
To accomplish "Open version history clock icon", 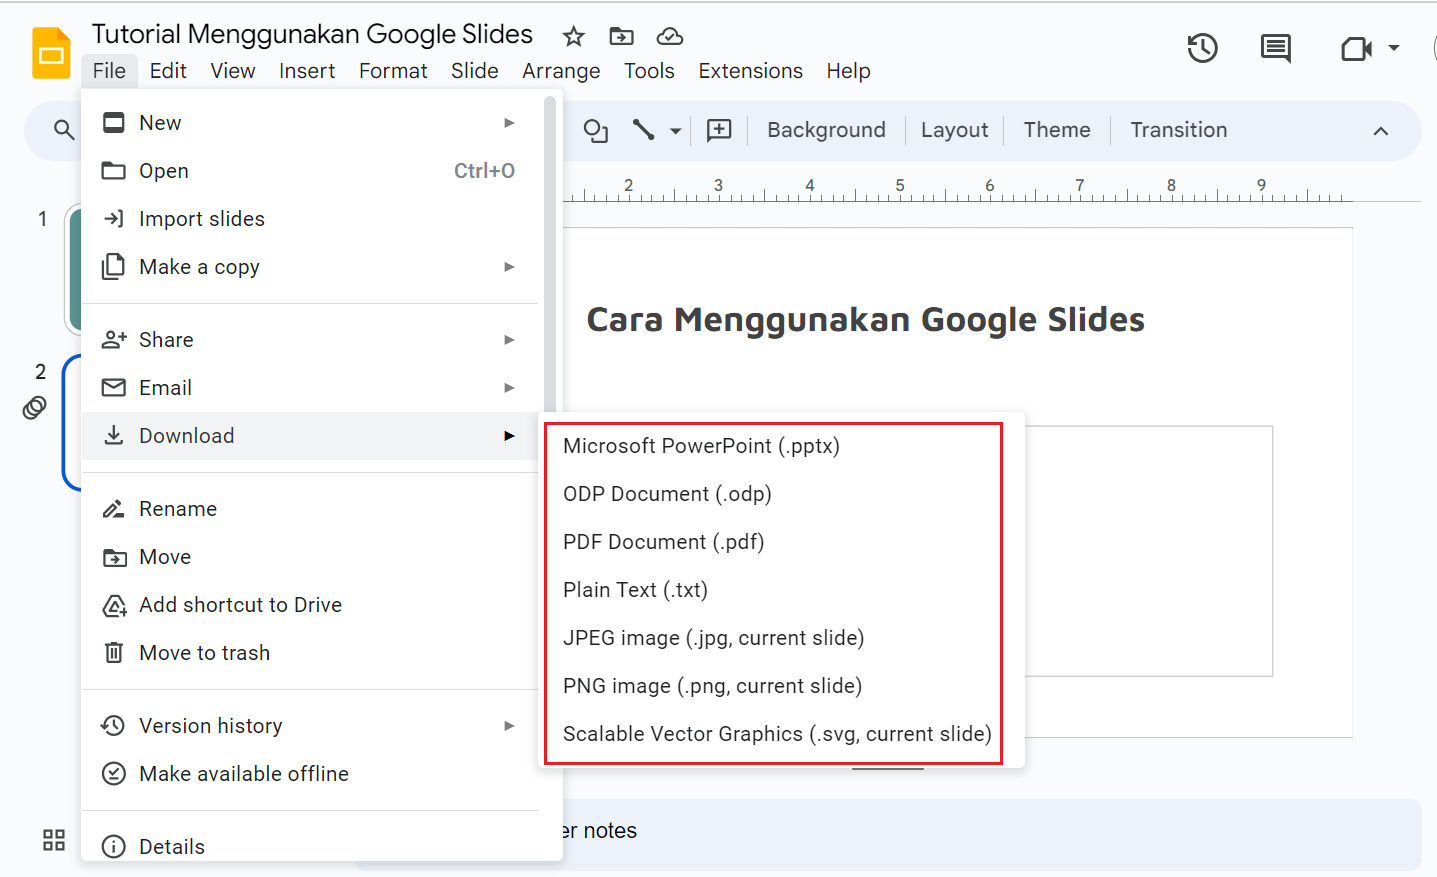I will [1202, 47].
